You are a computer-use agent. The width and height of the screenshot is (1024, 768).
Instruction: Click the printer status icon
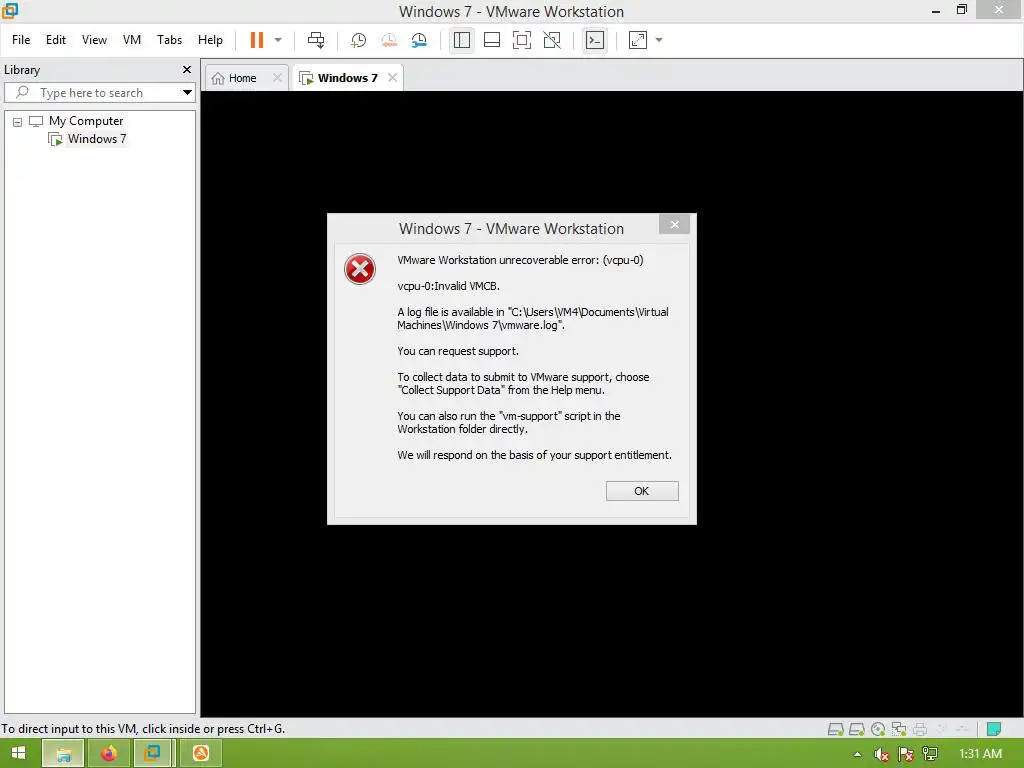(920, 729)
